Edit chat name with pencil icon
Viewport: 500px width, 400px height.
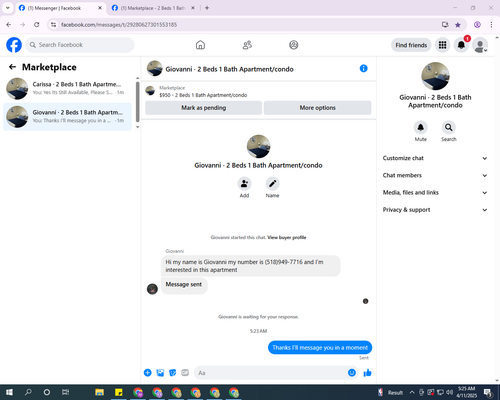[x=272, y=184]
